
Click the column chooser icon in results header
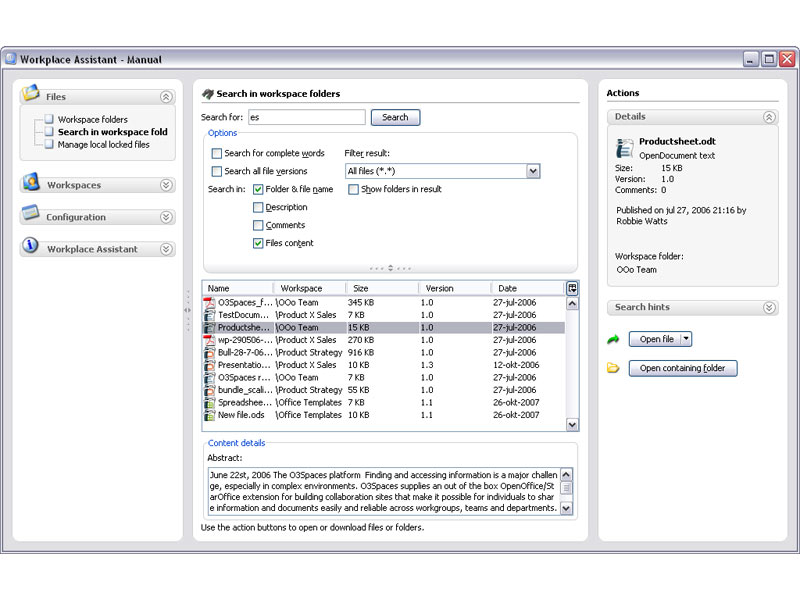pyautogui.click(x=572, y=288)
